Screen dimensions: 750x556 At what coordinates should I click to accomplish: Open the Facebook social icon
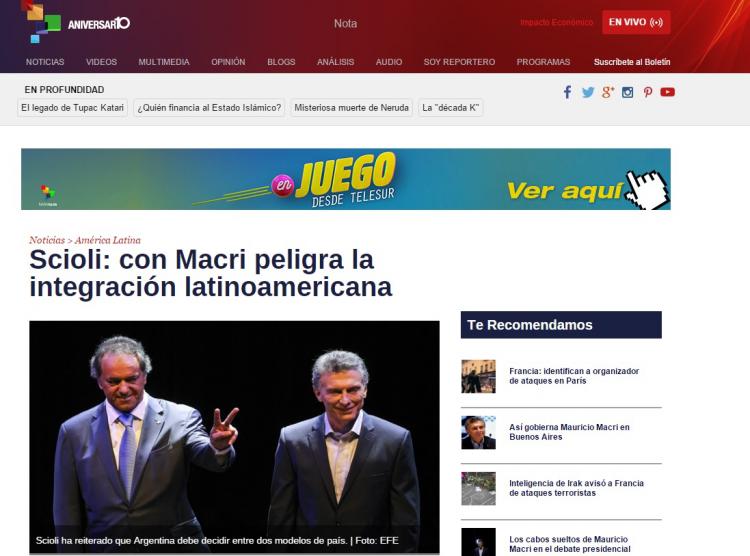(567, 92)
